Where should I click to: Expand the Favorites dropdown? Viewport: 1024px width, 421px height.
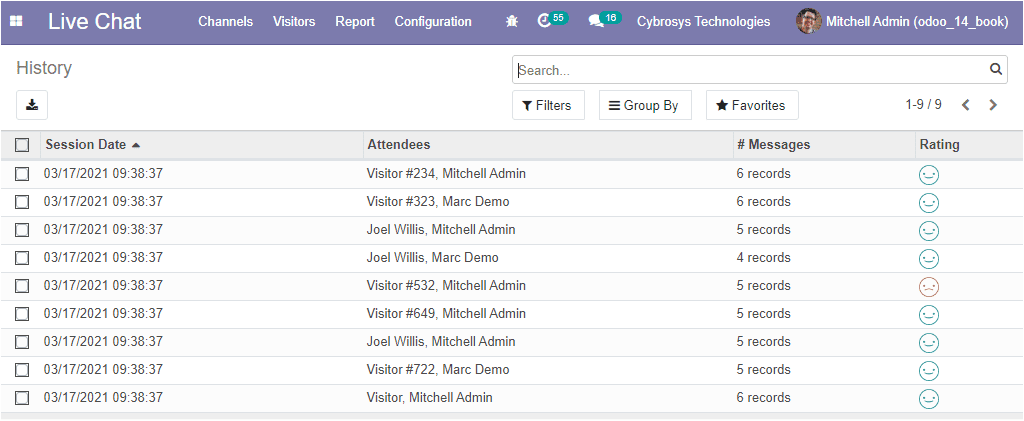[752, 105]
